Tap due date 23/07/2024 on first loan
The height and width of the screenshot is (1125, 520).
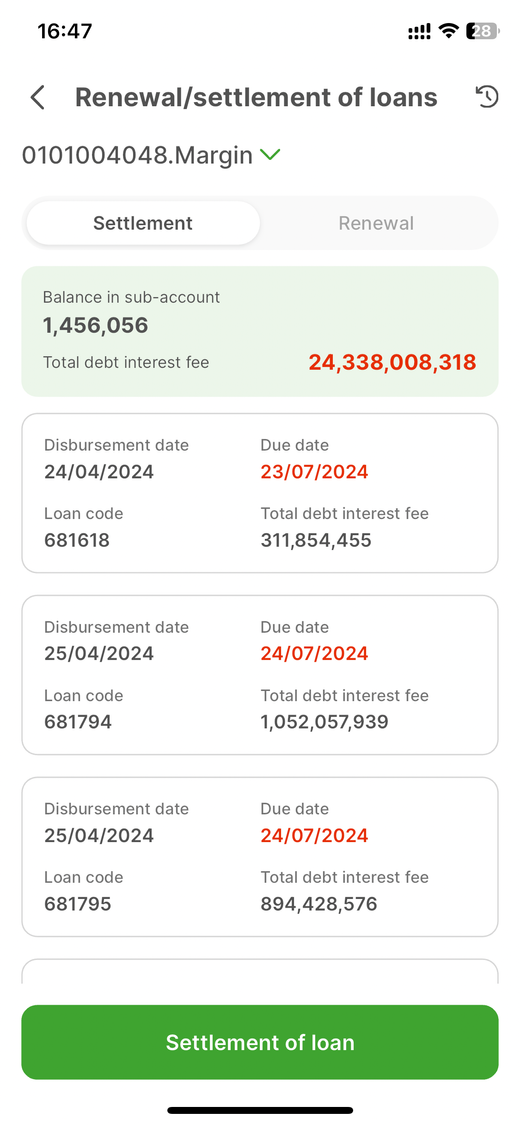(x=314, y=472)
